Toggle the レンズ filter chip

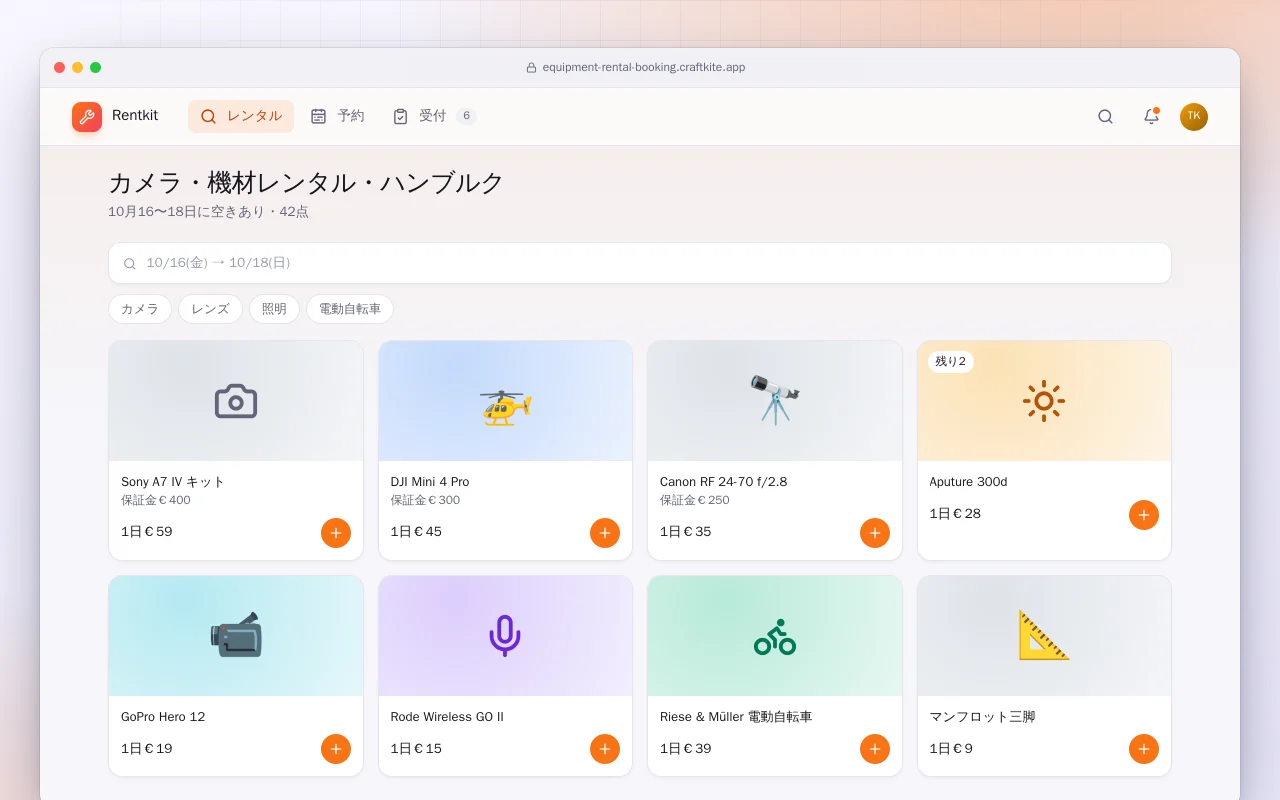click(210, 309)
